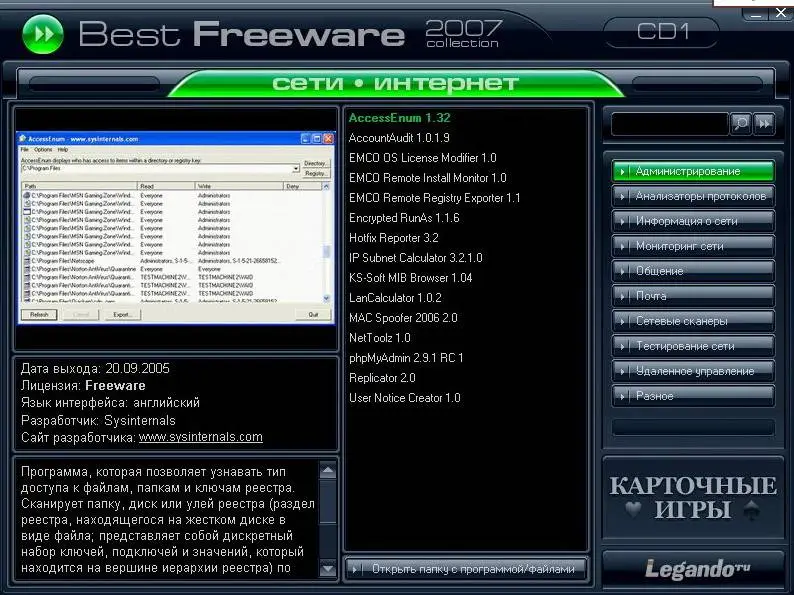Select IP Subnet Calculator 3.2.1.0
The width and height of the screenshot is (794, 595).
pyautogui.click(x=415, y=258)
